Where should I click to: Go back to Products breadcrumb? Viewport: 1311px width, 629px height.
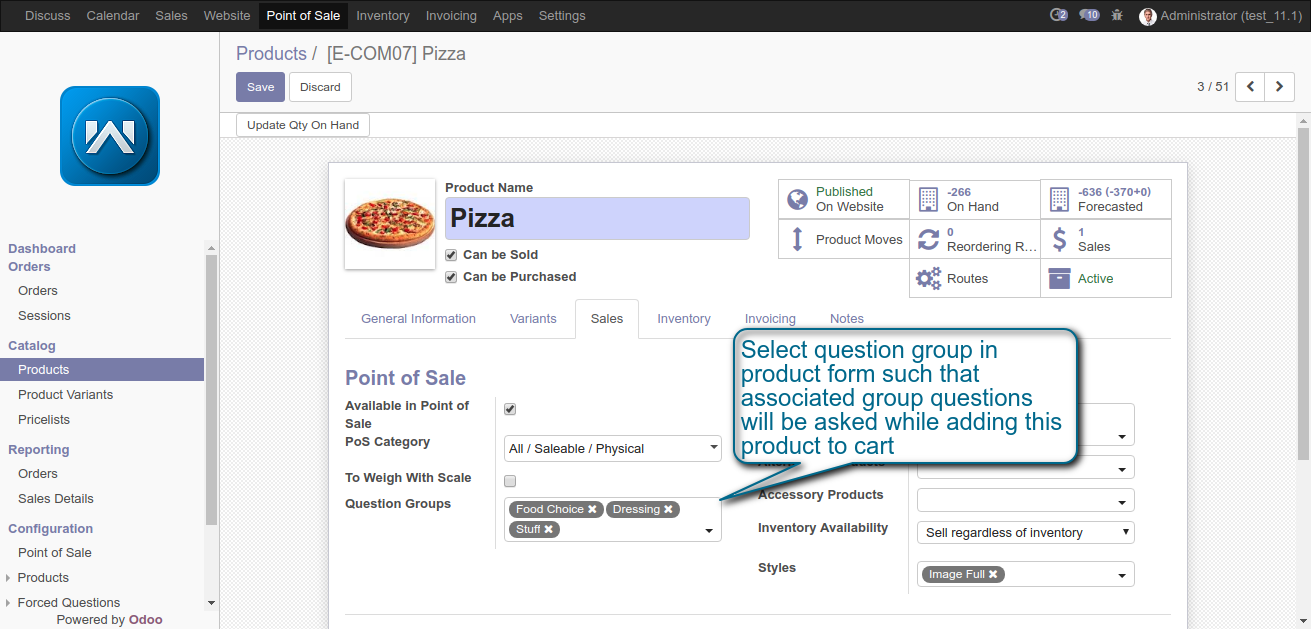pyautogui.click(x=271, y=54)
